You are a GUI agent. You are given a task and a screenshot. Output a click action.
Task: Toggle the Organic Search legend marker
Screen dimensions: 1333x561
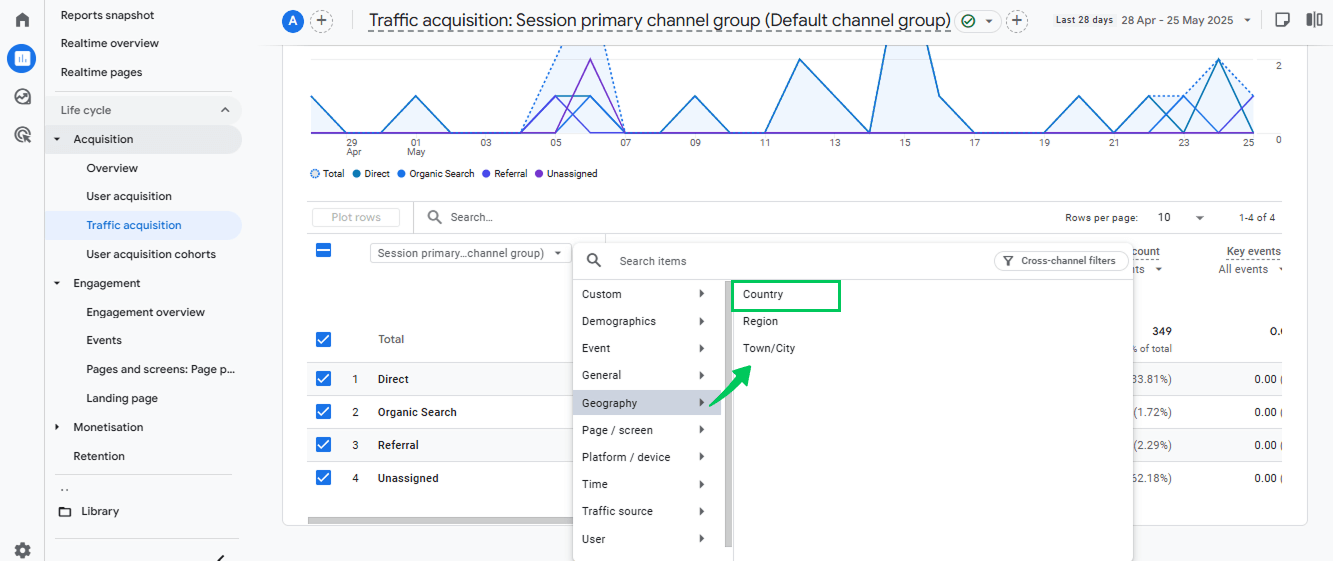point(401,174)
